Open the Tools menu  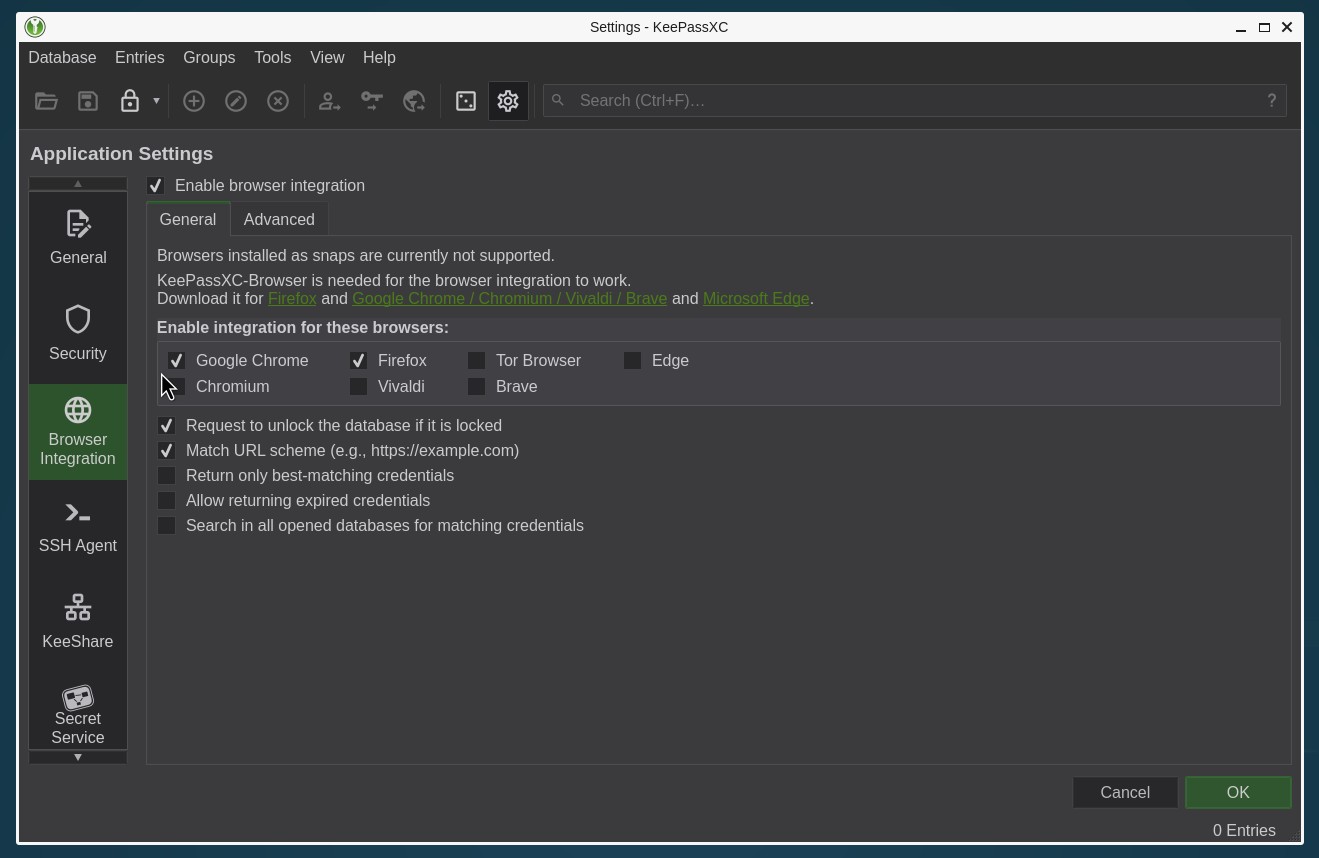coord(272,58)
